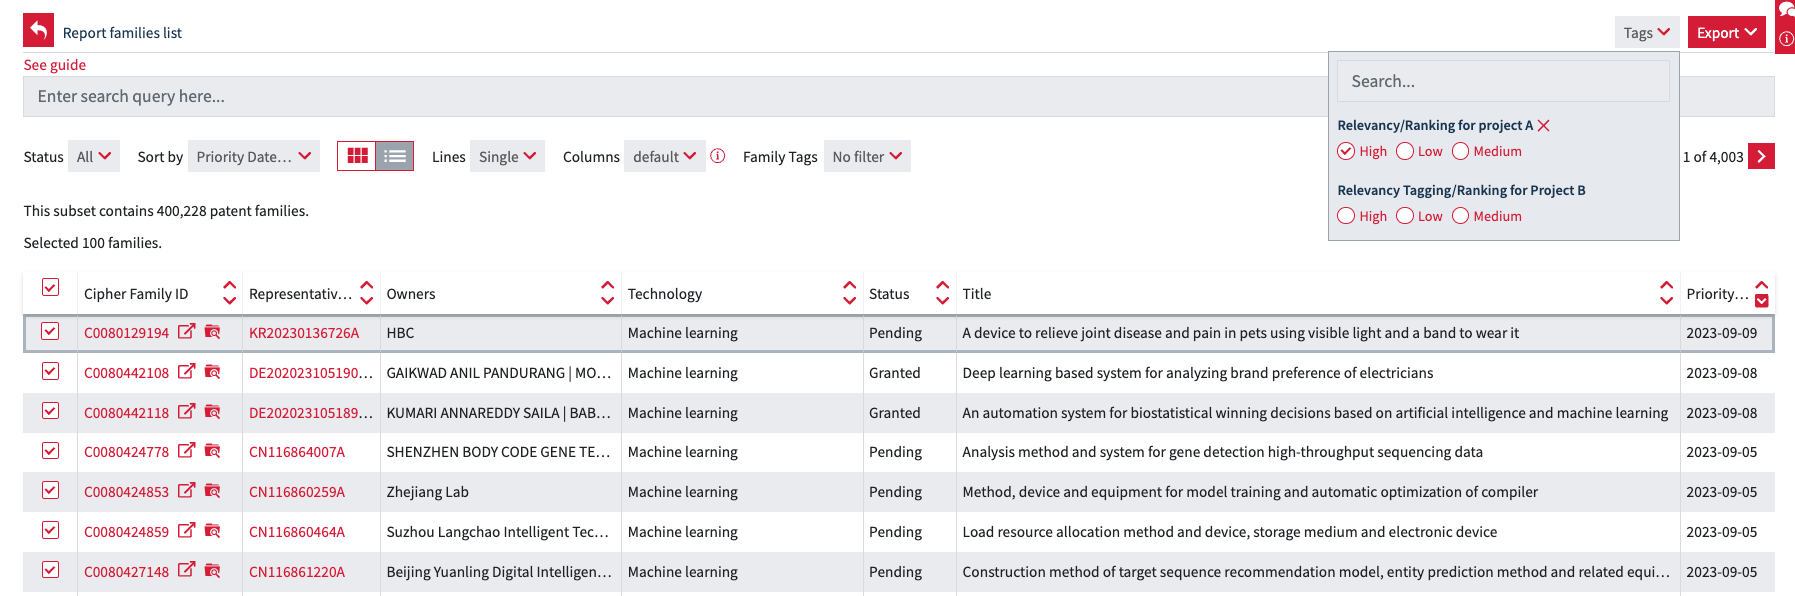Open family C0080427148 link
The image size is (1795, 596).
127,572
